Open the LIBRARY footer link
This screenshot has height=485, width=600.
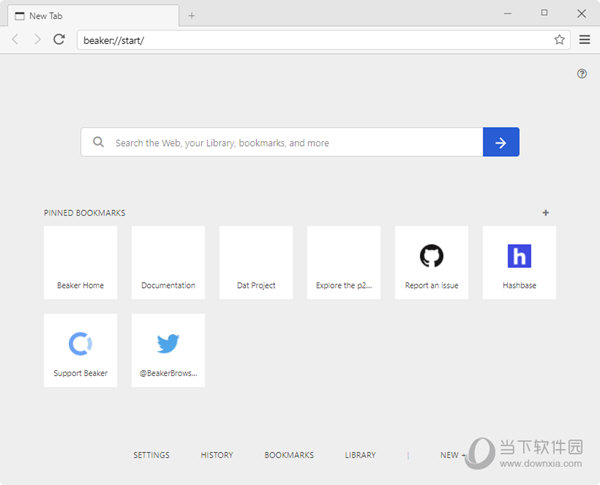coord(360,455)
